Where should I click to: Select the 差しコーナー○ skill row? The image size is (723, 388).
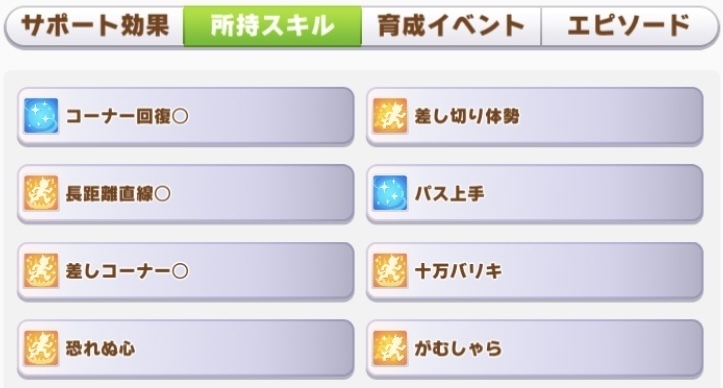tap(186, 271)
